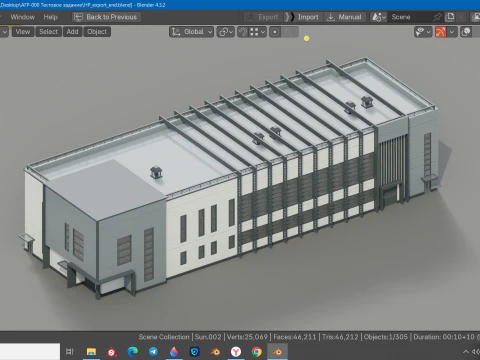Viewport: 480px width, 360px height.
Task: Open the first Blender icon in taskbar
Action: pos(215,351)
